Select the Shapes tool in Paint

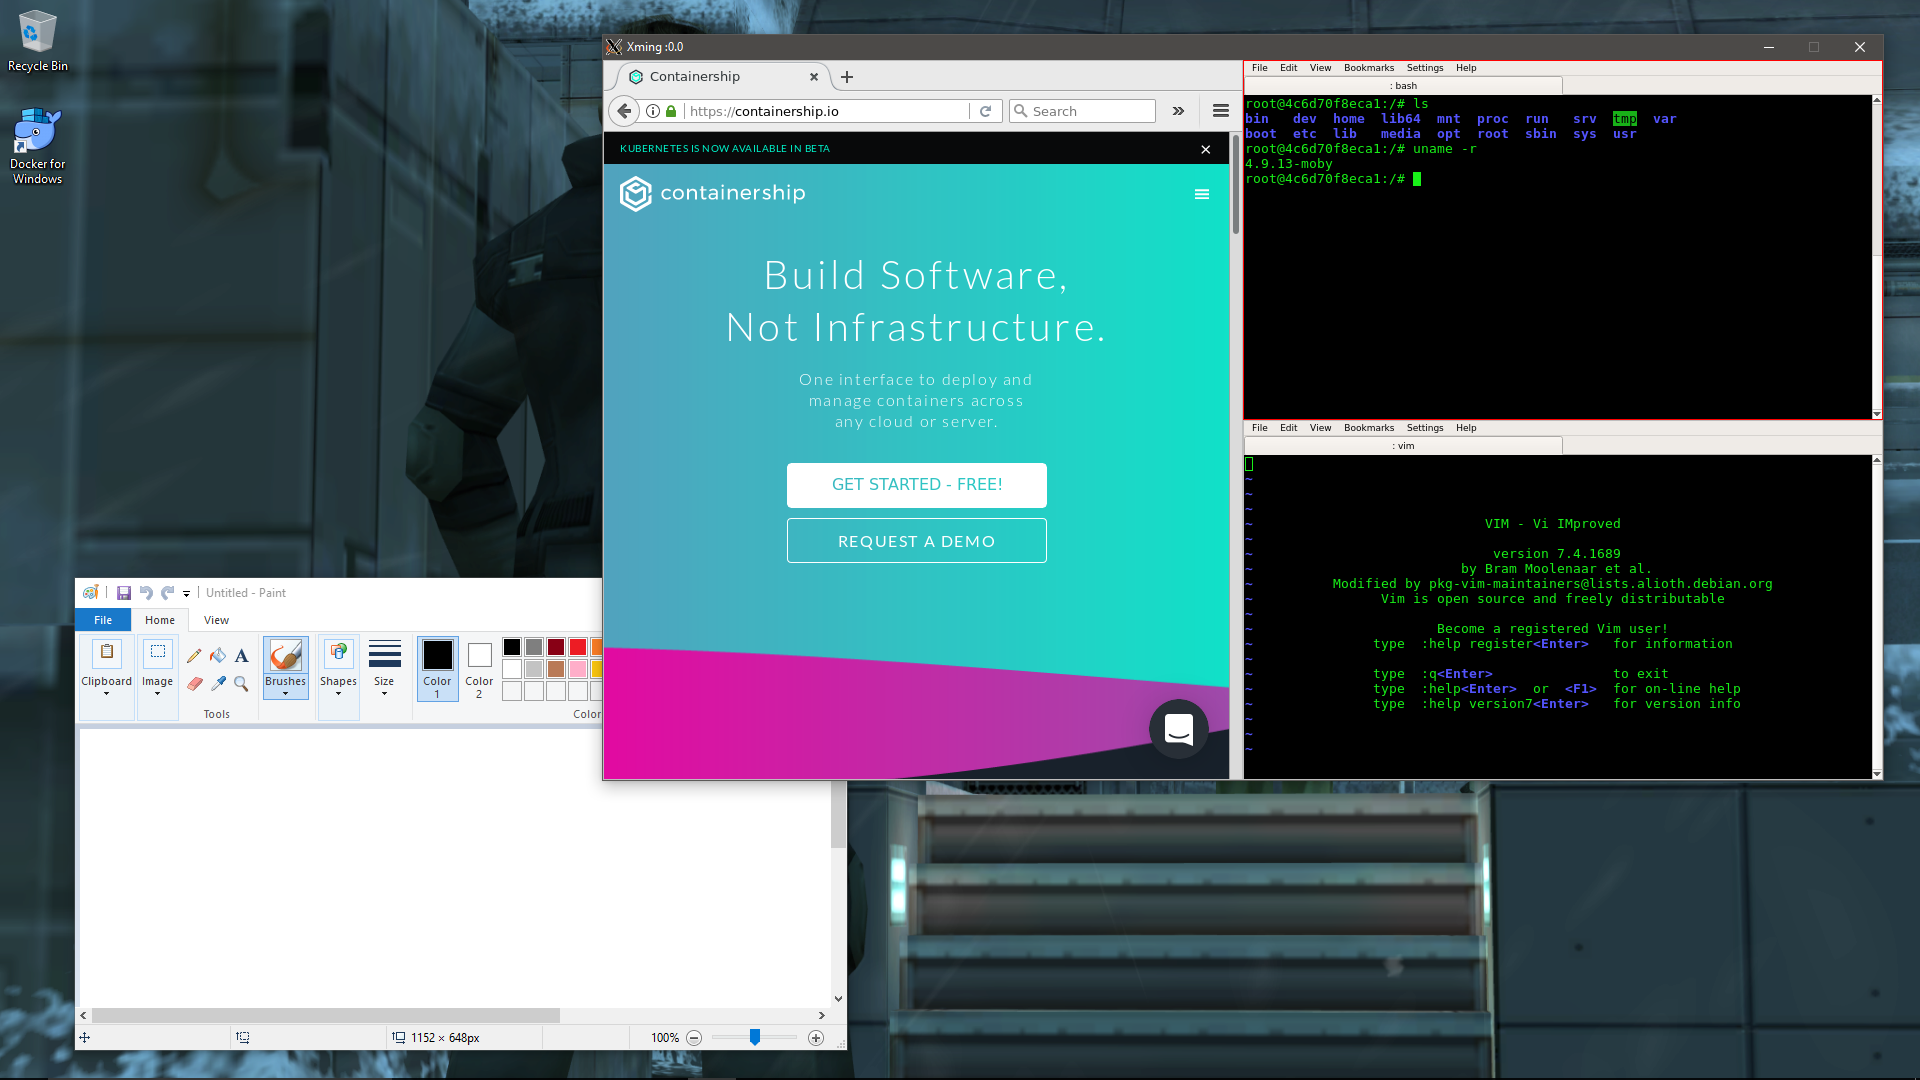click(338, 665)
